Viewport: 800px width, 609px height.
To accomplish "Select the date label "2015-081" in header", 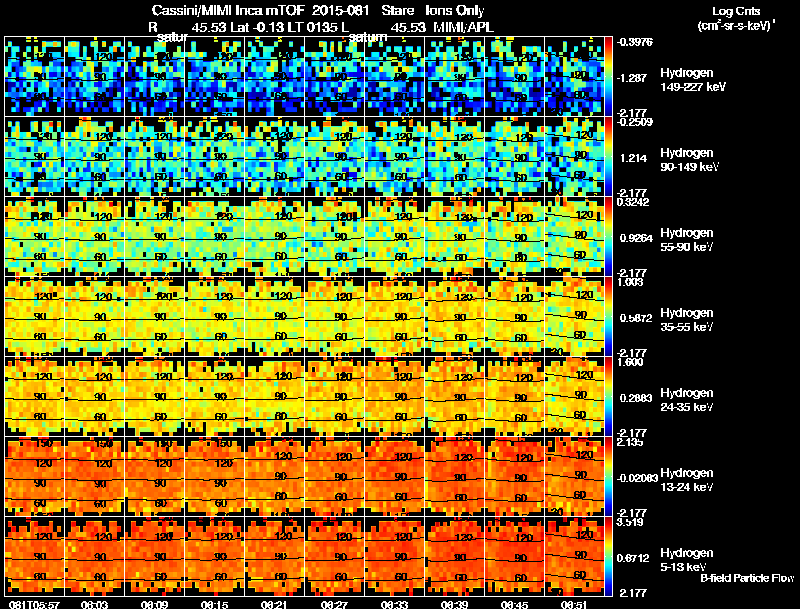I will [x=340, y=11].
